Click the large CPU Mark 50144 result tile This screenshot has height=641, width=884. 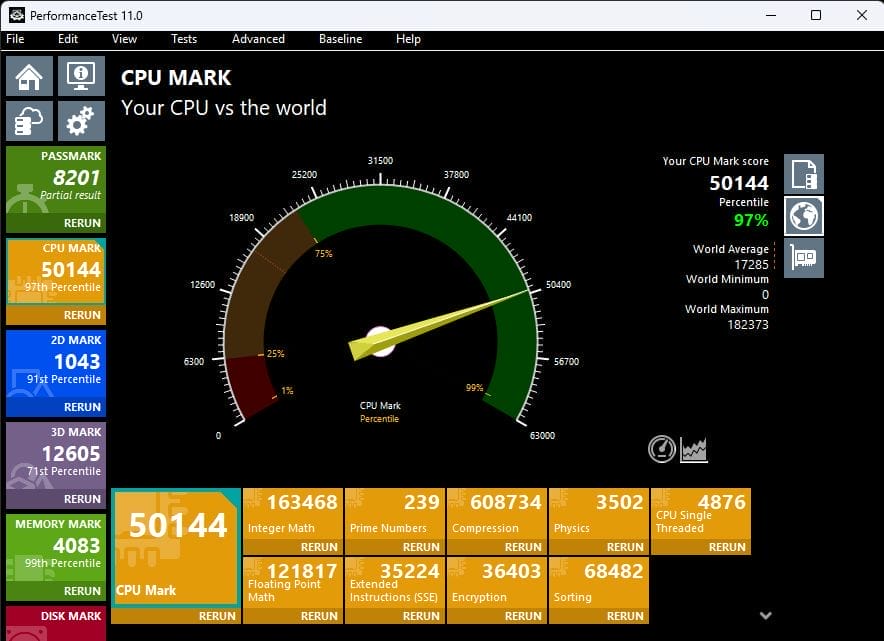tap(176, 548)
